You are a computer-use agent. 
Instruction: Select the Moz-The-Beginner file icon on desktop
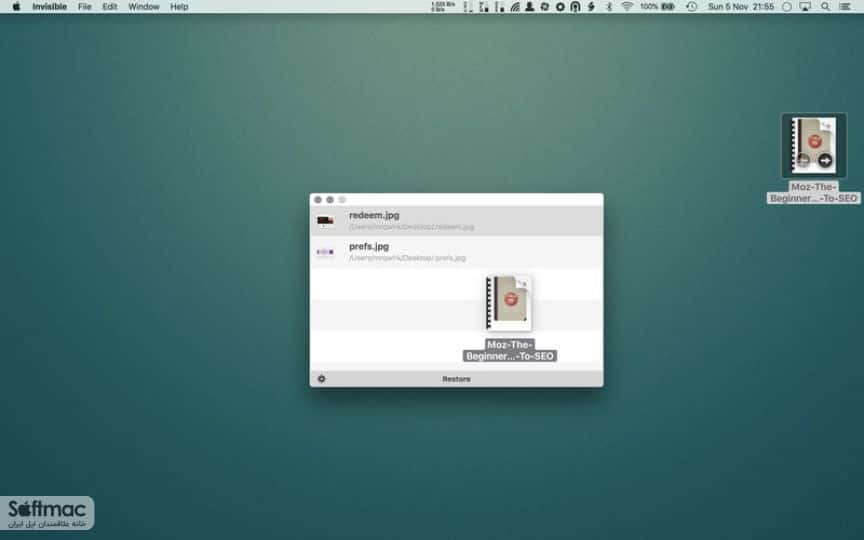pyautogui.click(x=814, y=145)
